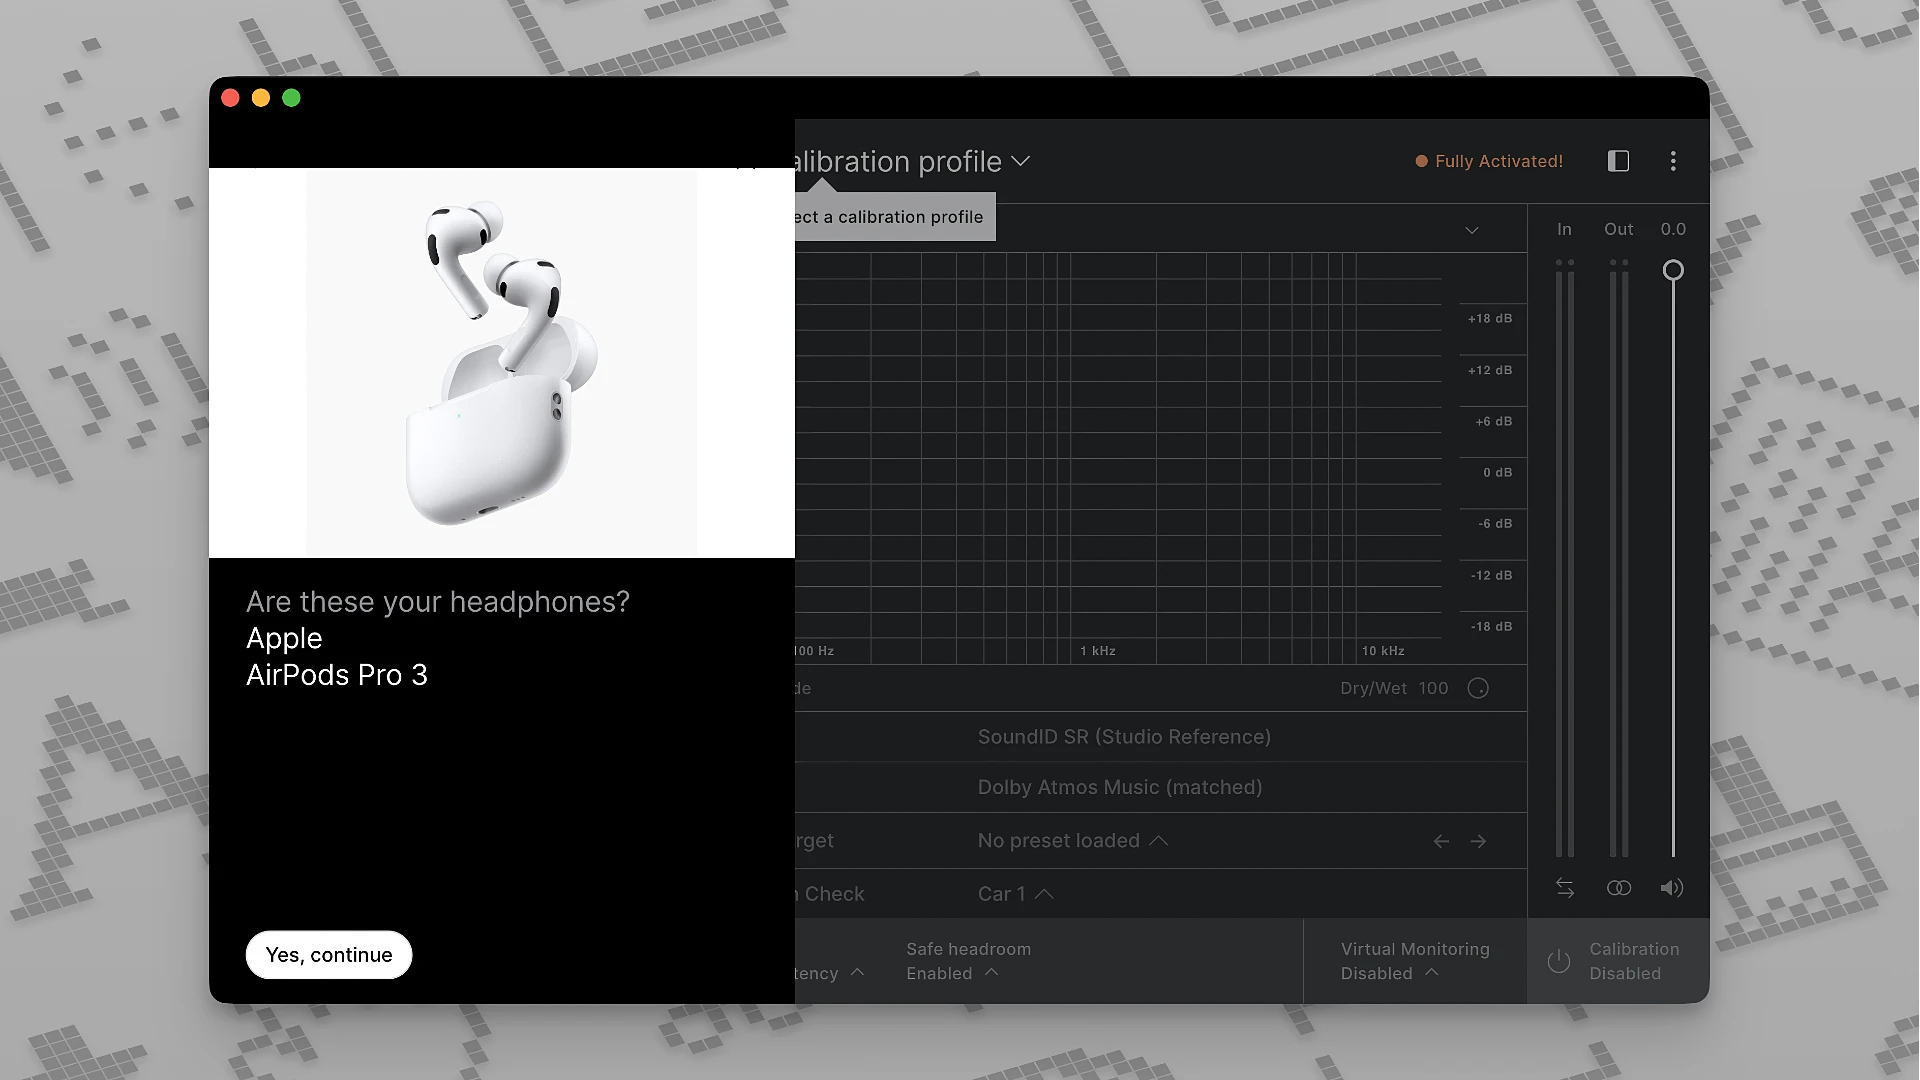Open the Car 1 listen check selector
The width and height of the screenshot is (1920, 1080).
pyautogui.click(x=1014, y=893)
